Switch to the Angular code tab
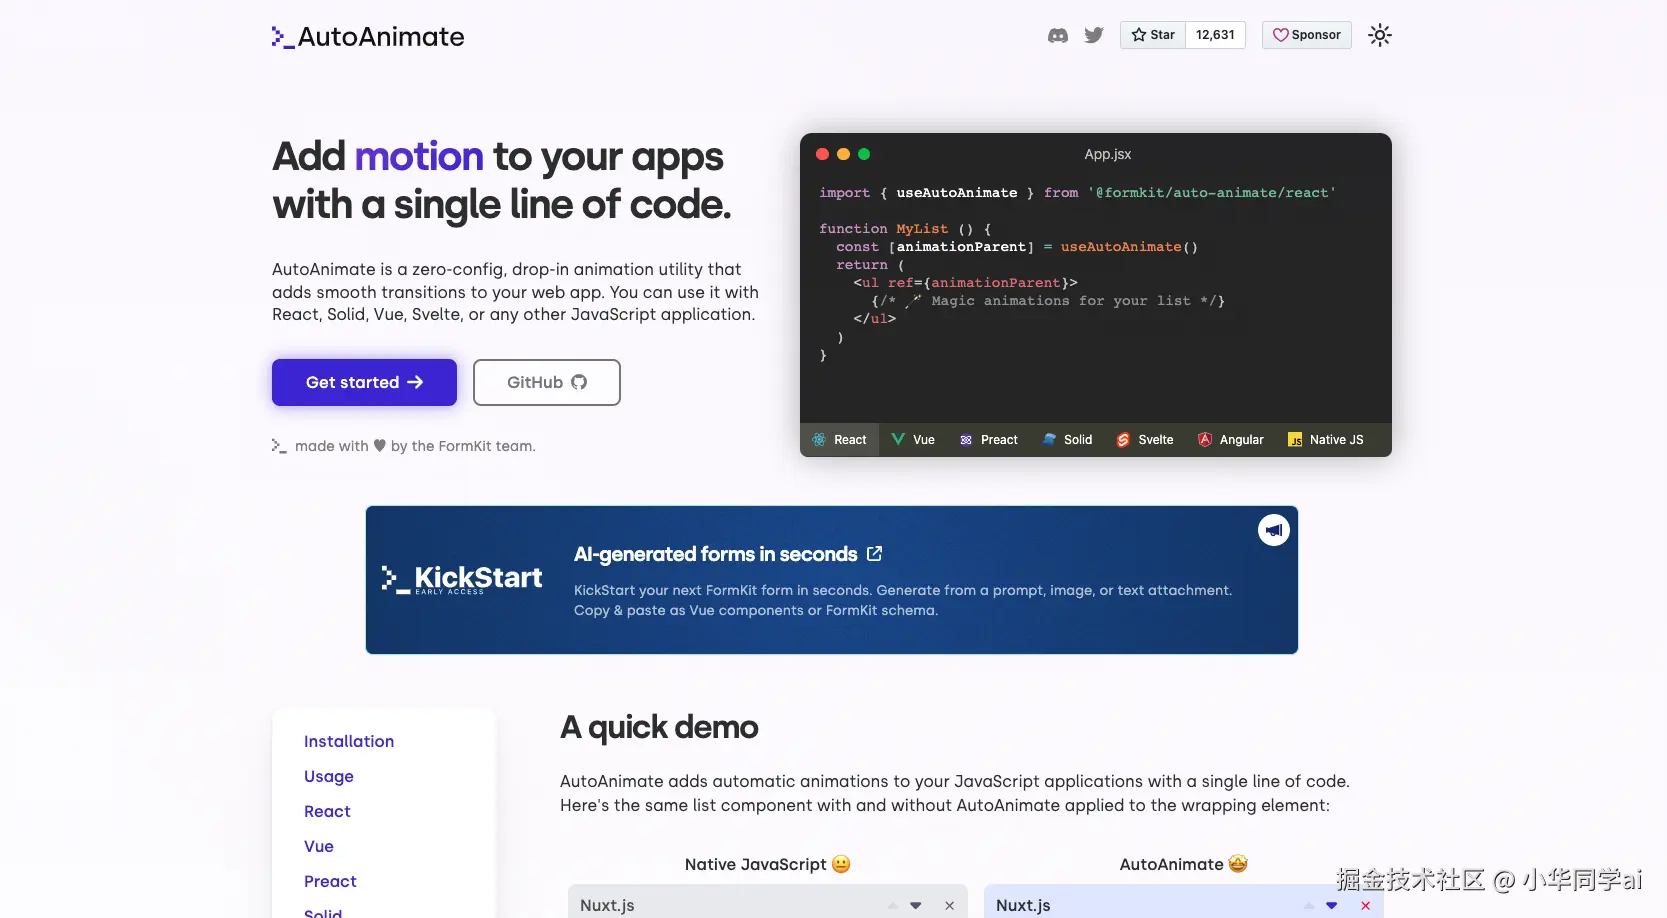This screenshot has height=918, width=1667. click(1231, 440)
